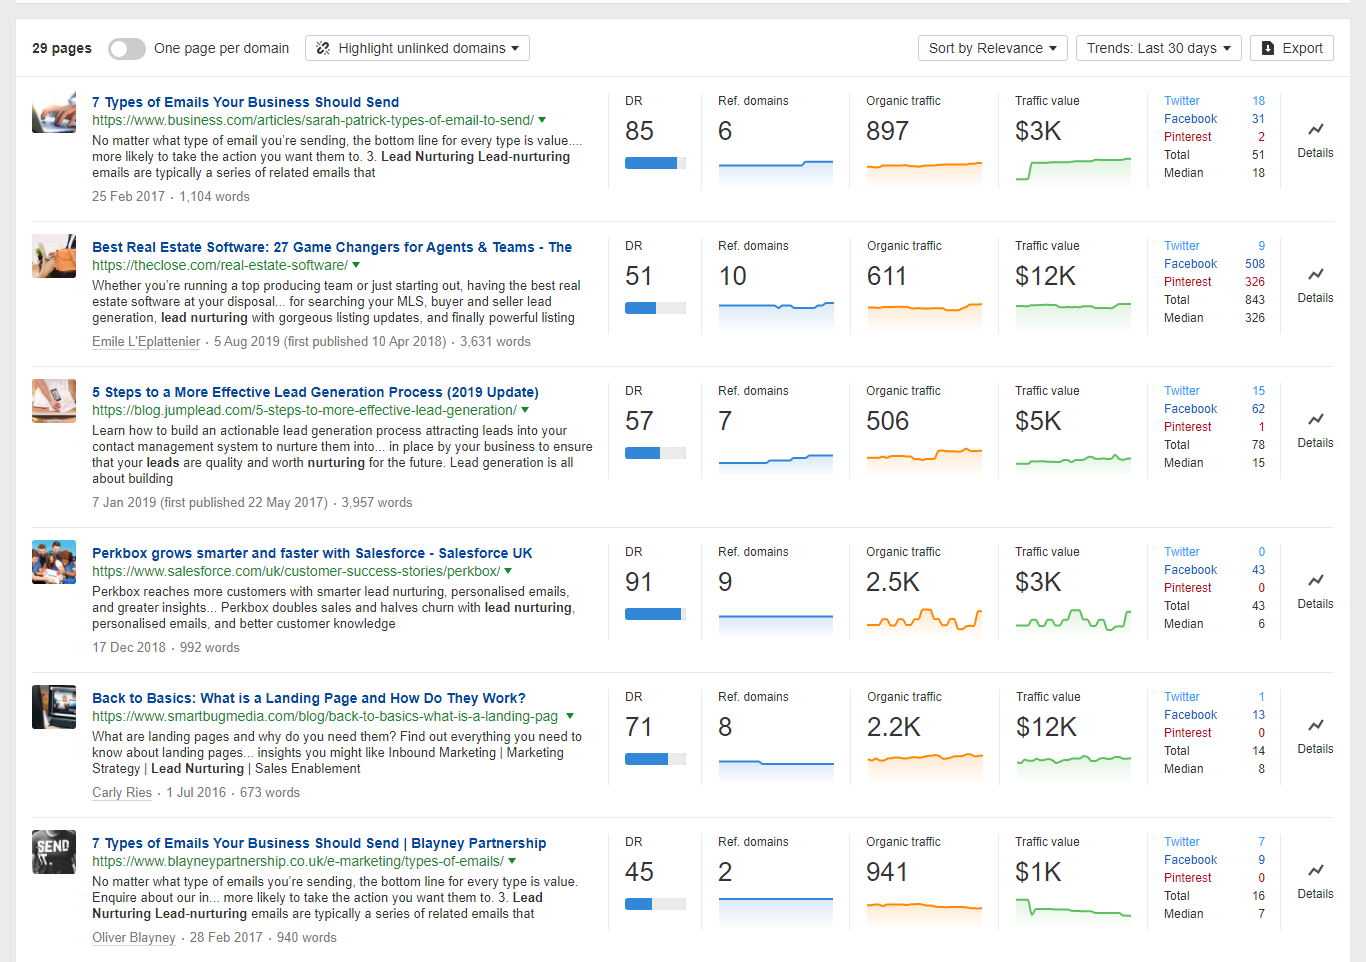This screenshot has width=1366, height=962.
Task: Click traffic value $12K chart for smartbugmedia
Action: tap(1074, 767)
